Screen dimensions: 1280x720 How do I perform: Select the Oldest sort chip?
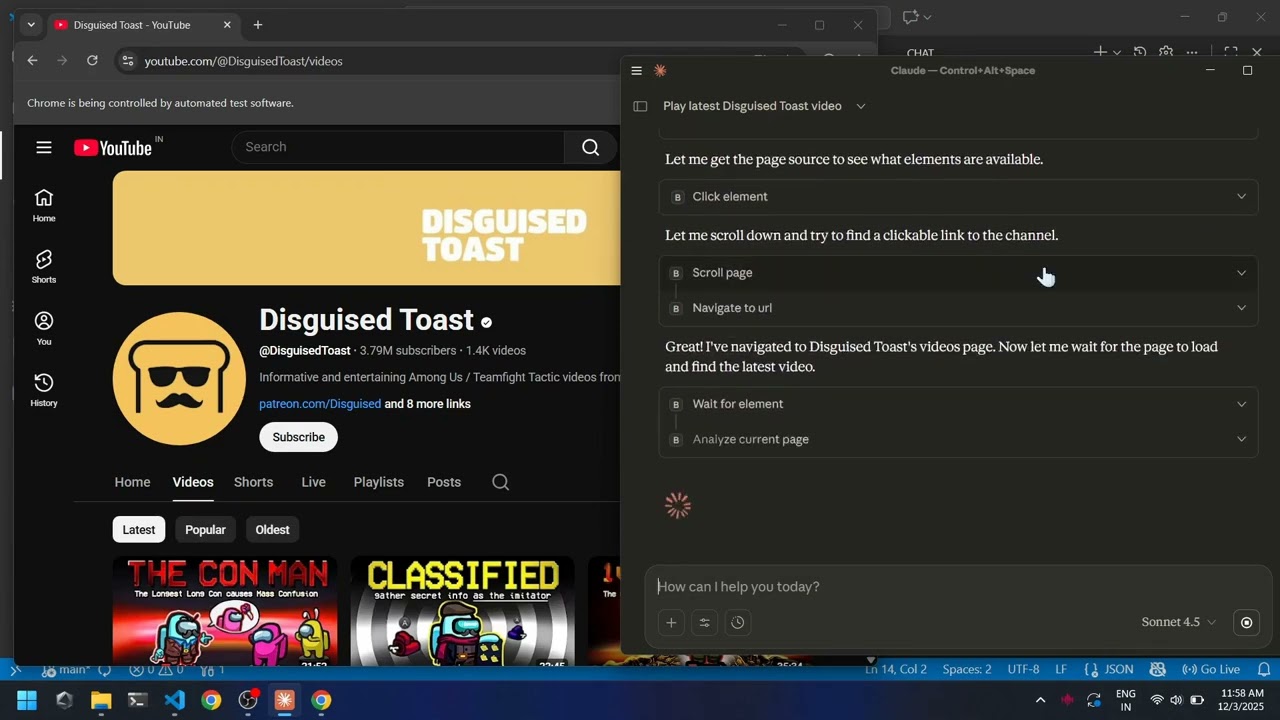pyautogui.click(x=272, y=530)
